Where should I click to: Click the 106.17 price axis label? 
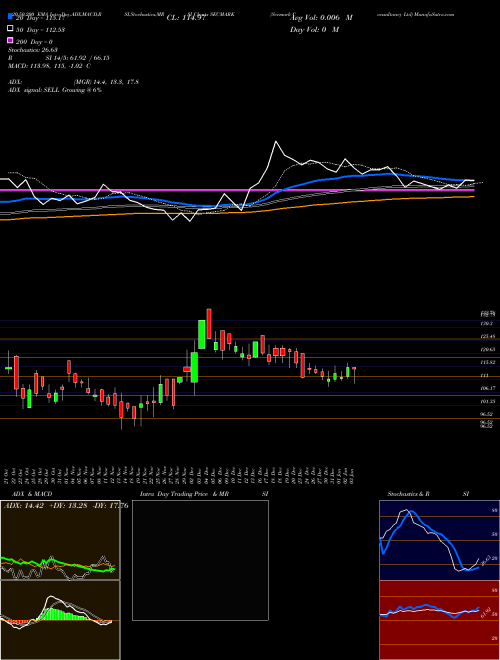tap(488, 388)
